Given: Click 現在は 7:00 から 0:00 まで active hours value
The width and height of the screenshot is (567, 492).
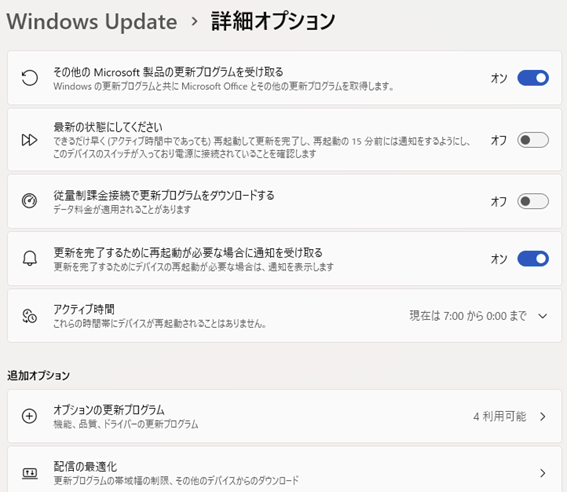Looking at the screenshot, I should pos(468,316).
